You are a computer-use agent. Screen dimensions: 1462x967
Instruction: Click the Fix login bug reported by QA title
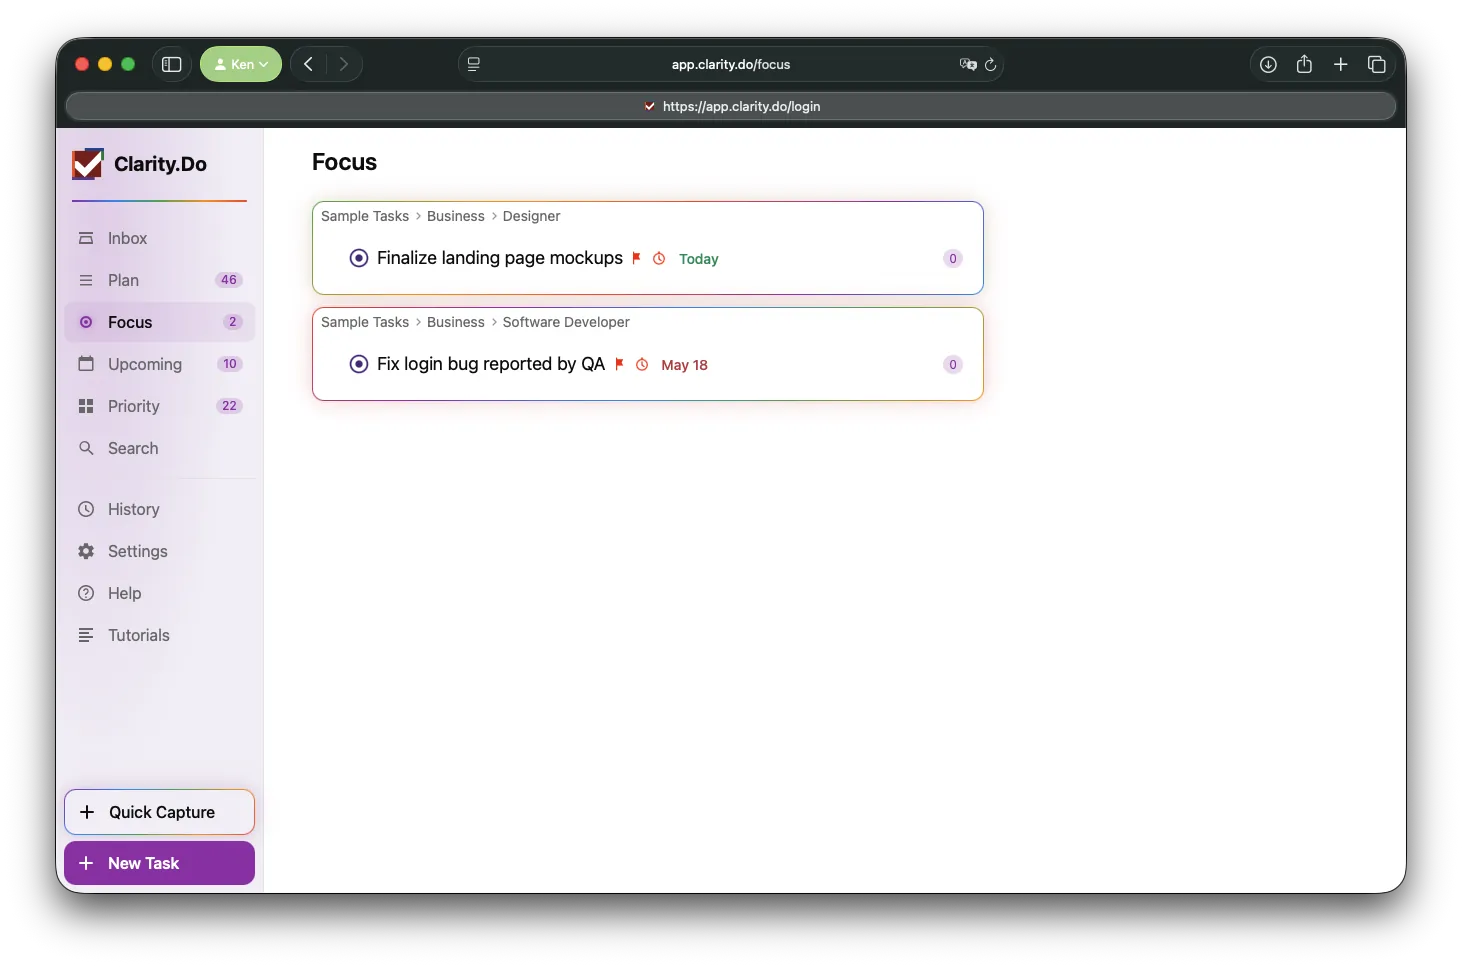point(491,364)
